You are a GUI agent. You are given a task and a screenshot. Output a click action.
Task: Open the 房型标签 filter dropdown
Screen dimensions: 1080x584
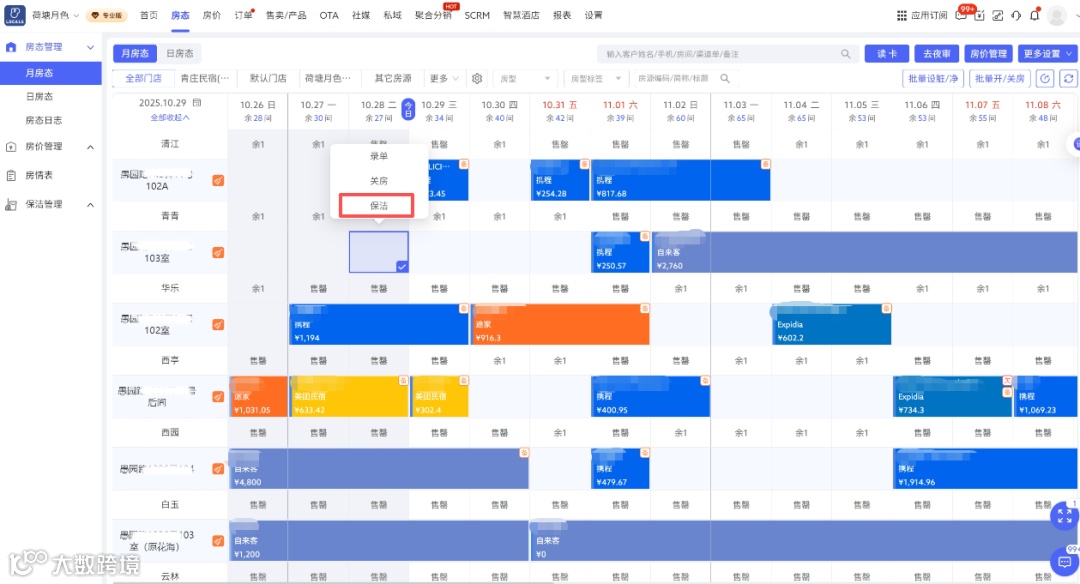595,79
